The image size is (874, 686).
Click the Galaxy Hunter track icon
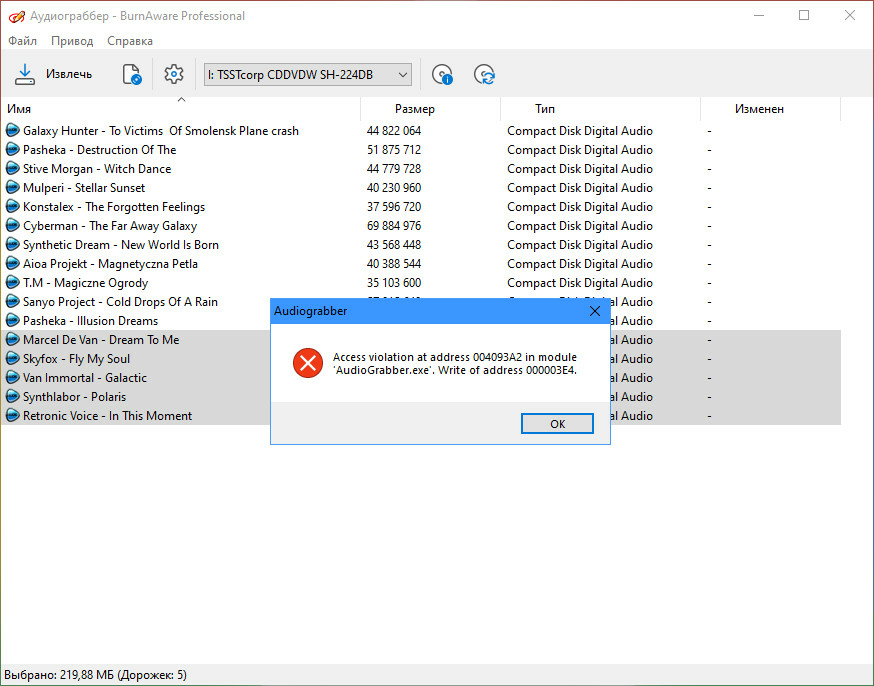pos(12,130)
